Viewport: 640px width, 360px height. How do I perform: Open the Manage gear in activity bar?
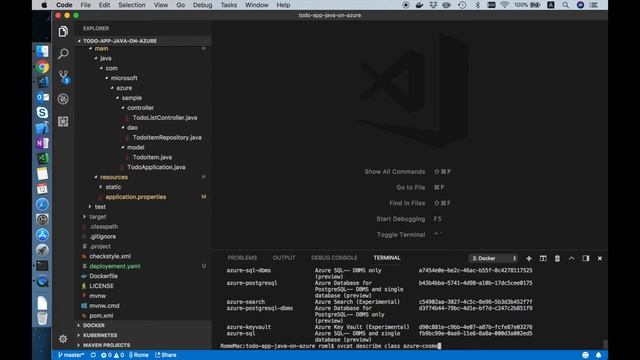63,339
